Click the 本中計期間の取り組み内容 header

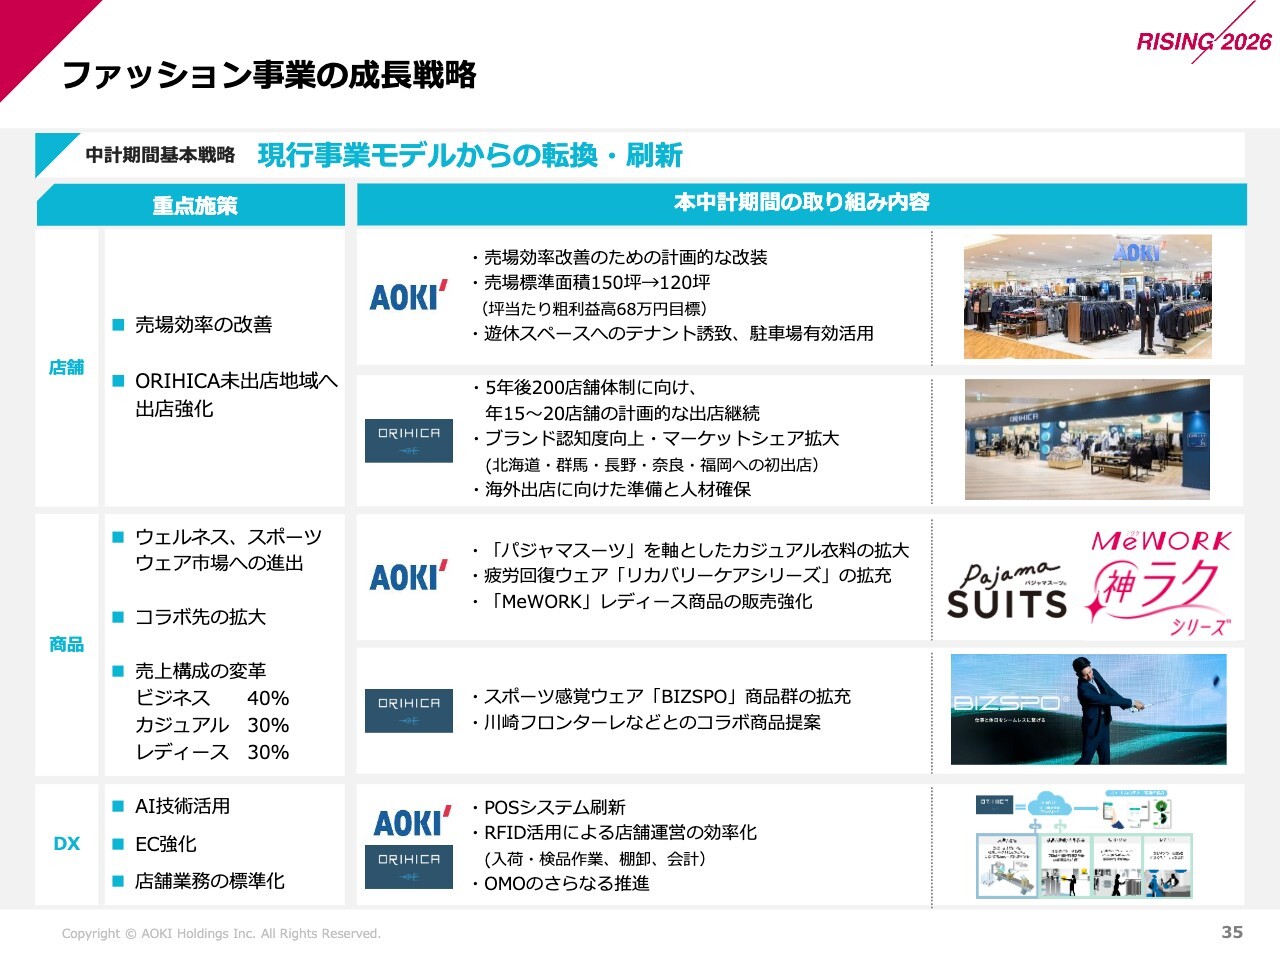(801, 203)
